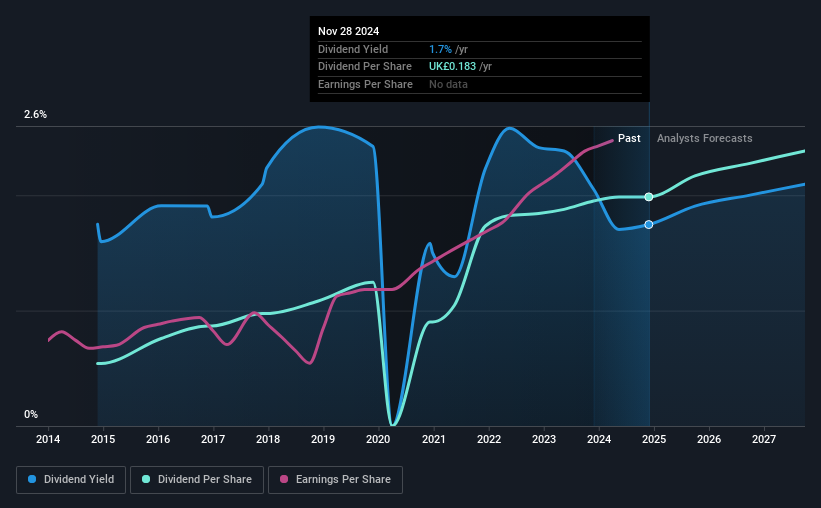Toggle the Earnings Per Share legend button
Image resolution: width=821 pixels, height=508 pixels.
336,480
